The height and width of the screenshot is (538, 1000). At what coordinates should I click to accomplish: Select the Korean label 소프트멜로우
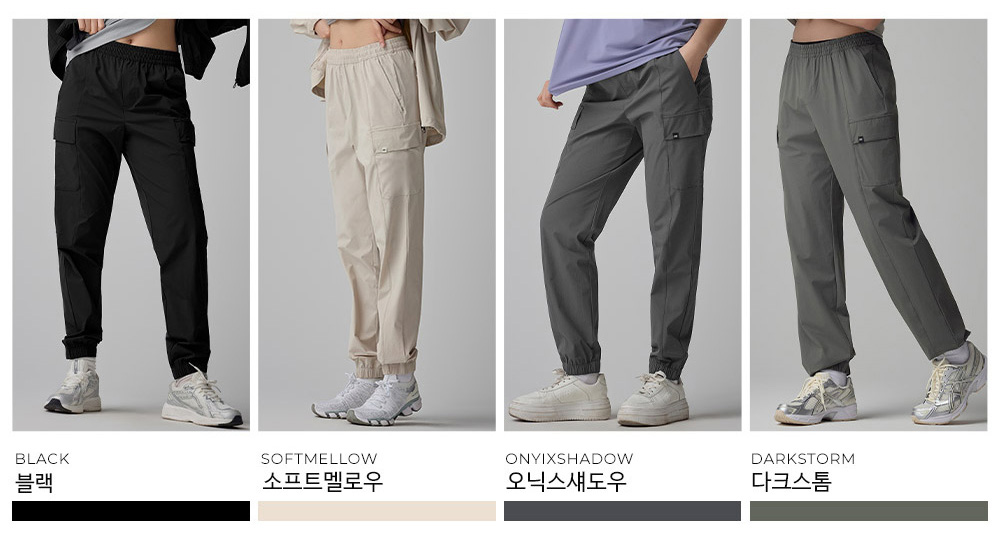click(322, 481)
